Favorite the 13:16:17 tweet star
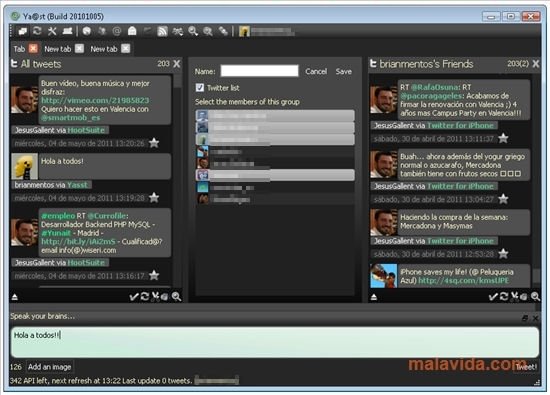Viewport: 550px width, 395px height. tap(154, 275)
